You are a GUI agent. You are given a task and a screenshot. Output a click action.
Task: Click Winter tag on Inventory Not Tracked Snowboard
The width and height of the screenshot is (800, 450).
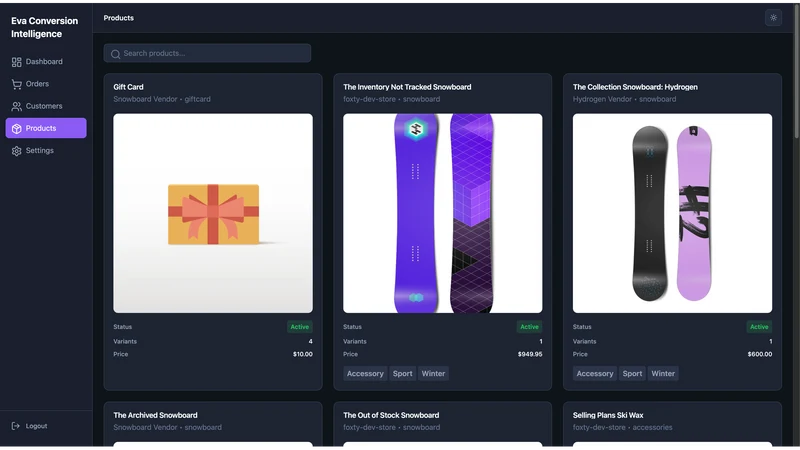pyautogui.click(x=433, y=374)
